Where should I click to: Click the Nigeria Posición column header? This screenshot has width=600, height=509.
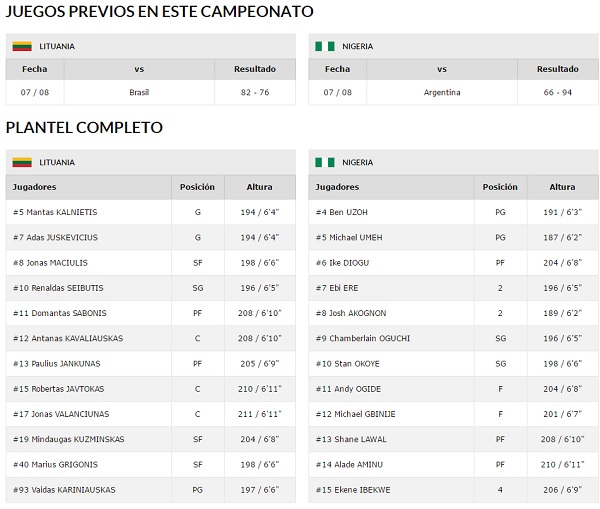coord(500,187)
